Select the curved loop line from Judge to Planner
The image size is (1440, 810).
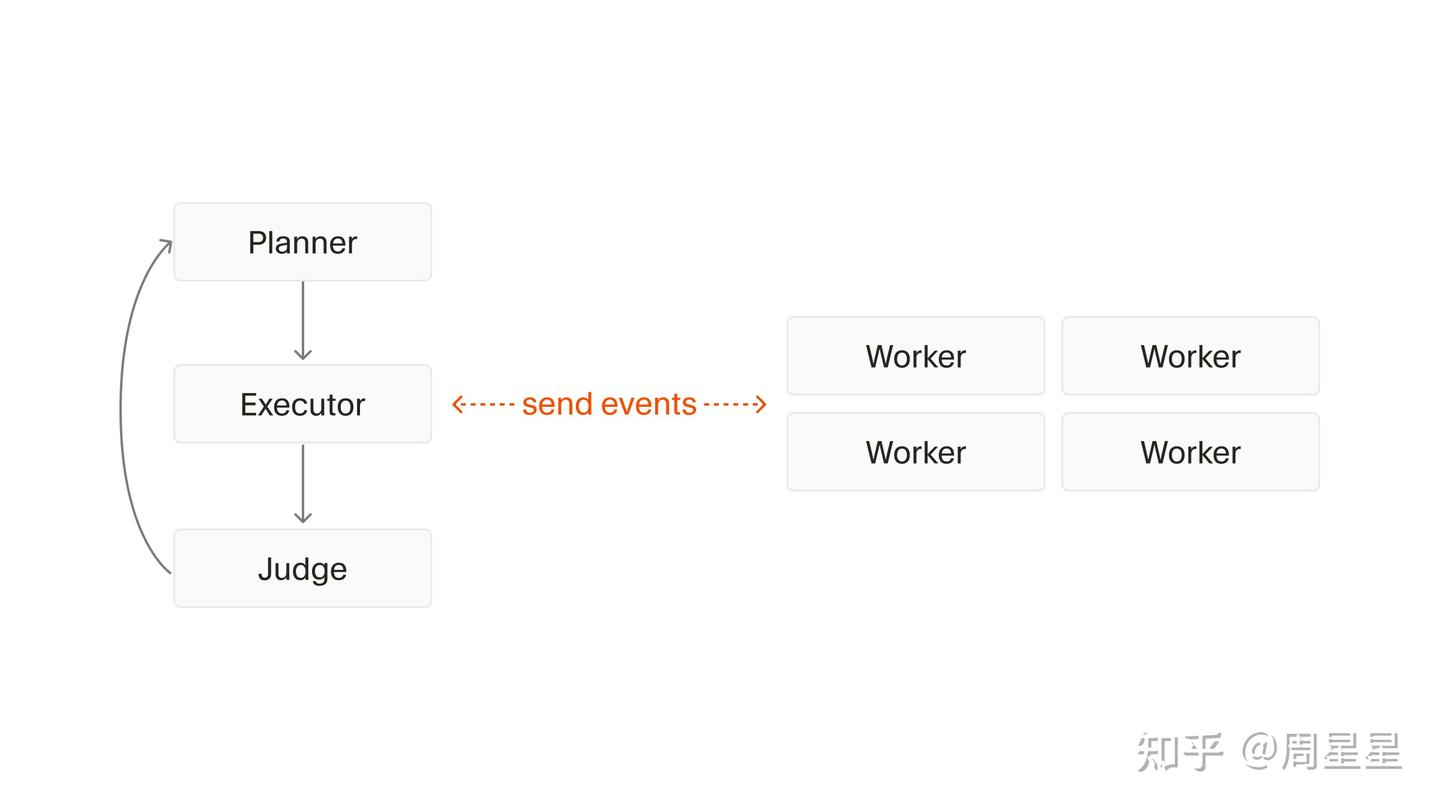tap(122, 408)
